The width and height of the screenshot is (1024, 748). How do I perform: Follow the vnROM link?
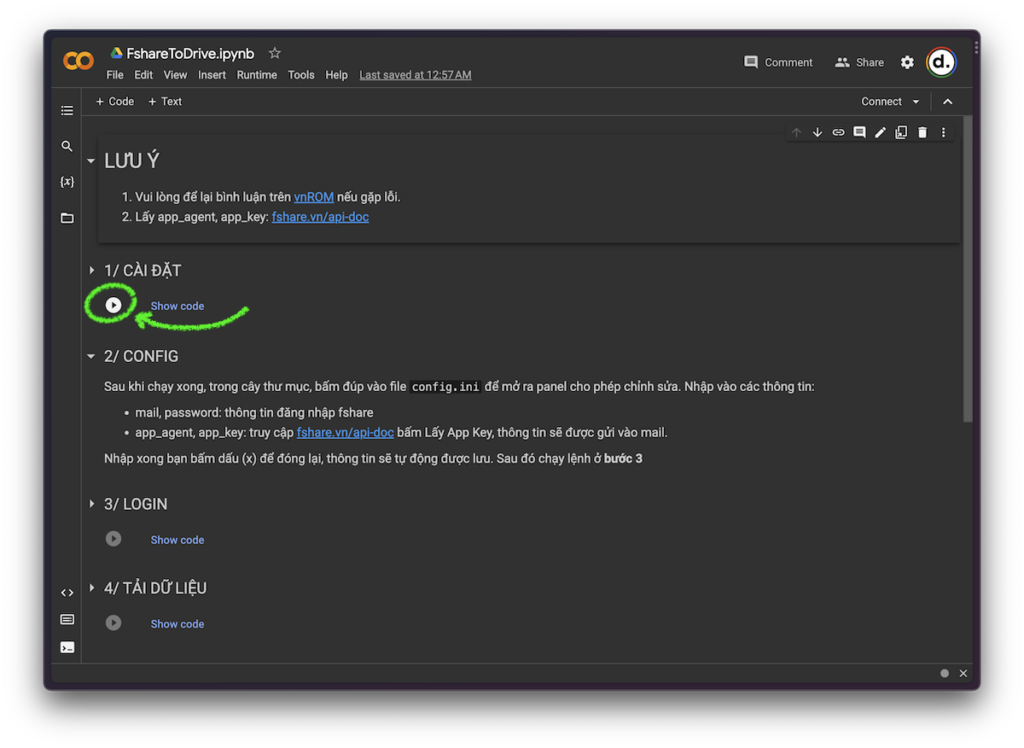click(313, 197)
